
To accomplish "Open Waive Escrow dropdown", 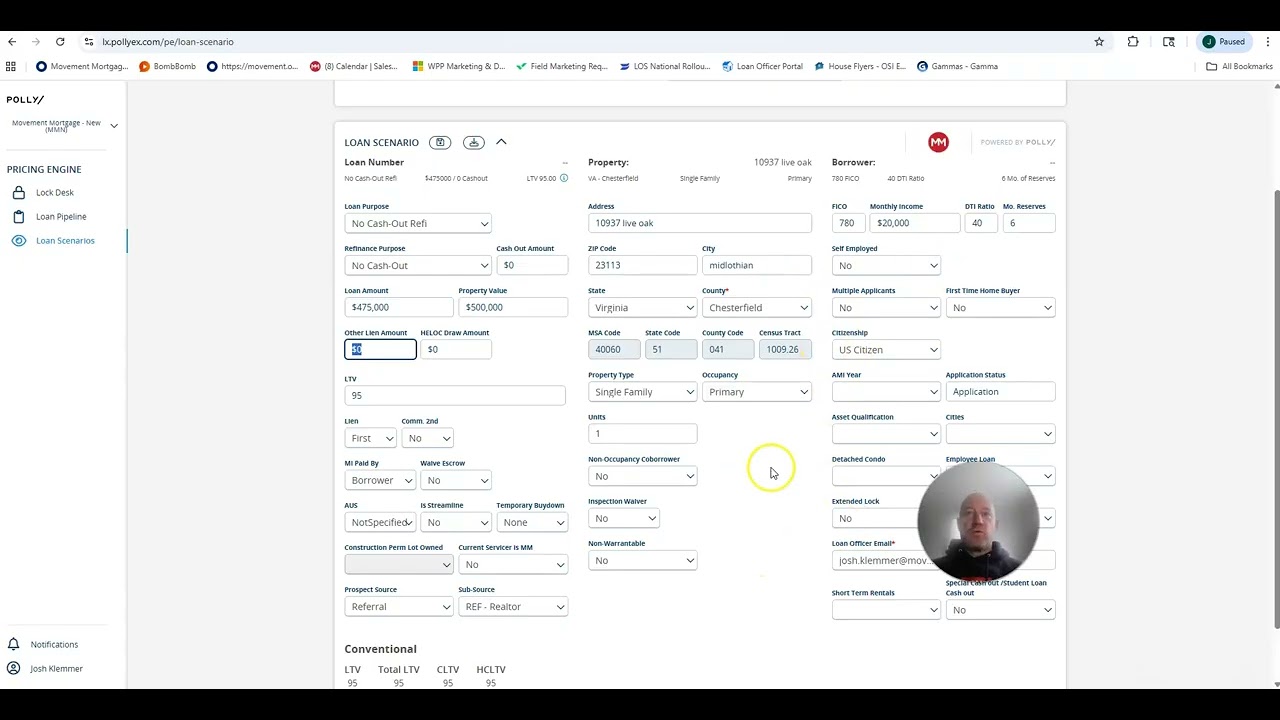I will tap(456, 480).
